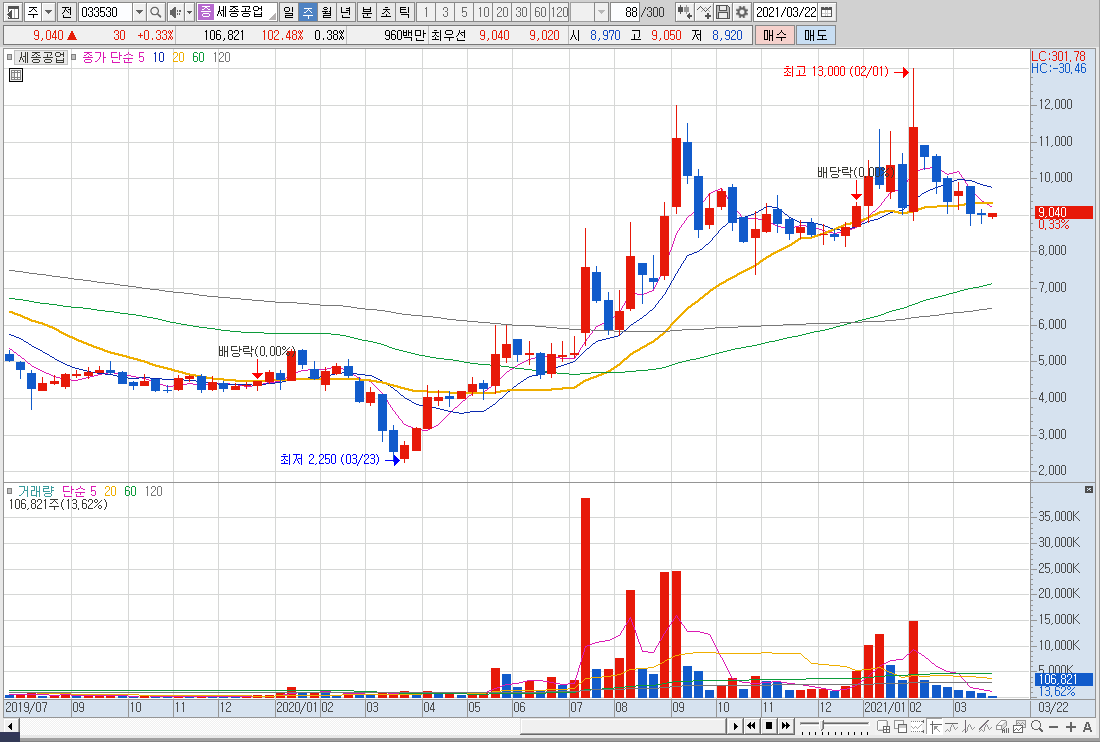The height and width of the screenshot is (742, 1100).
Task: Choose the 60 interval button
Action: click(x=540, y=12)
